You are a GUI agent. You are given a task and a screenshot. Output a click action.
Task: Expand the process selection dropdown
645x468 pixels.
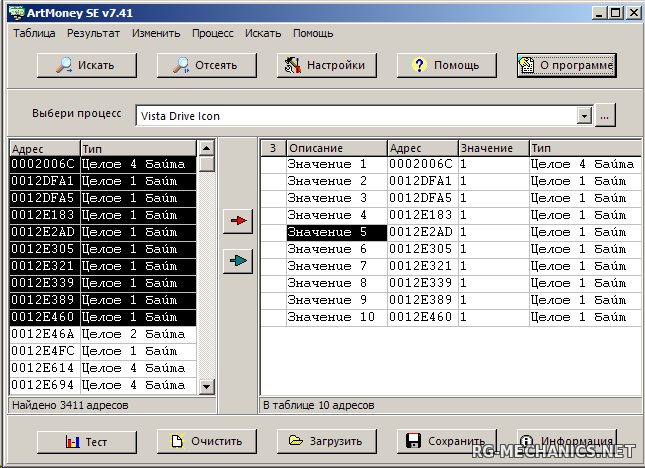pos(585,116)
